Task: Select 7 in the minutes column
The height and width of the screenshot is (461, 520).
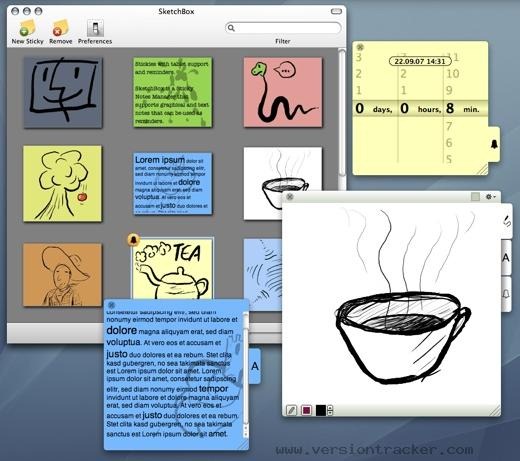Action: coord(449,126)
